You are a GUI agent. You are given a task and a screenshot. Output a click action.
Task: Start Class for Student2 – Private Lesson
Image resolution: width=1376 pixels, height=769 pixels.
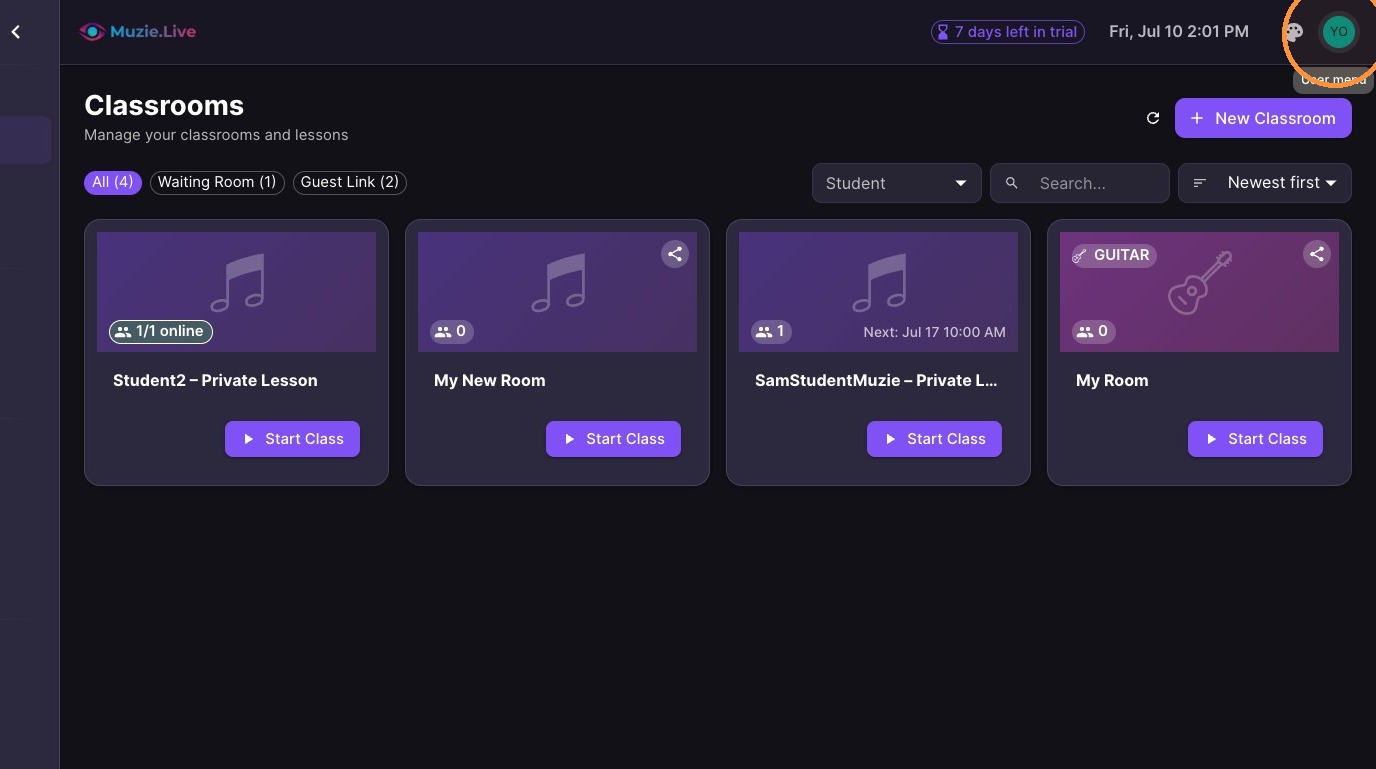(x=292, y=439)
